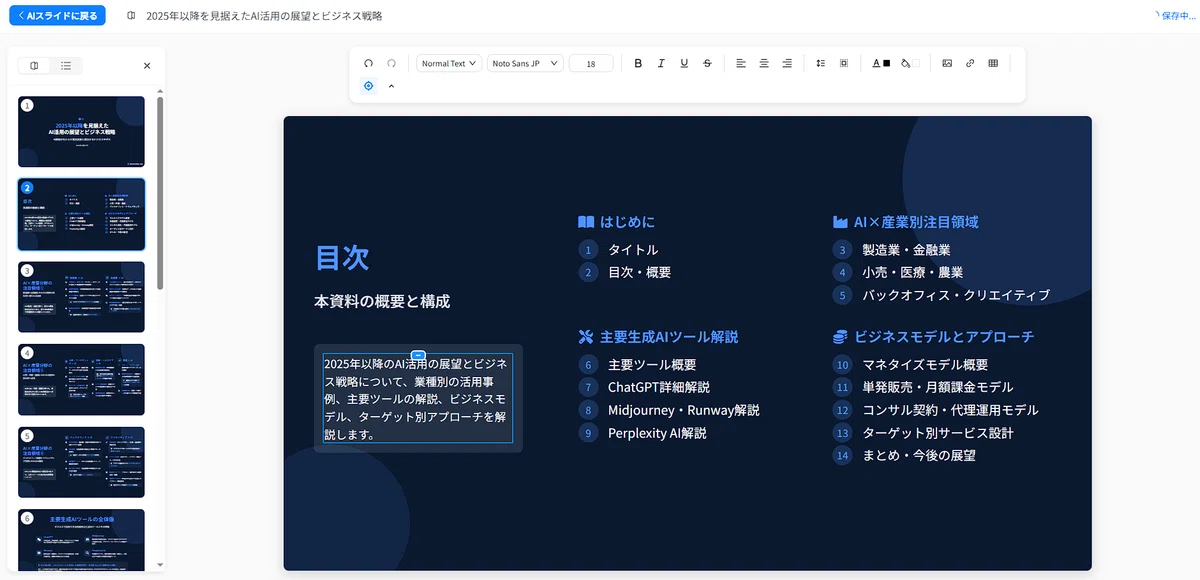Screen dimensions: 1200x580
Task: Click the タイトル list item
Action: [x=633, y=250]
